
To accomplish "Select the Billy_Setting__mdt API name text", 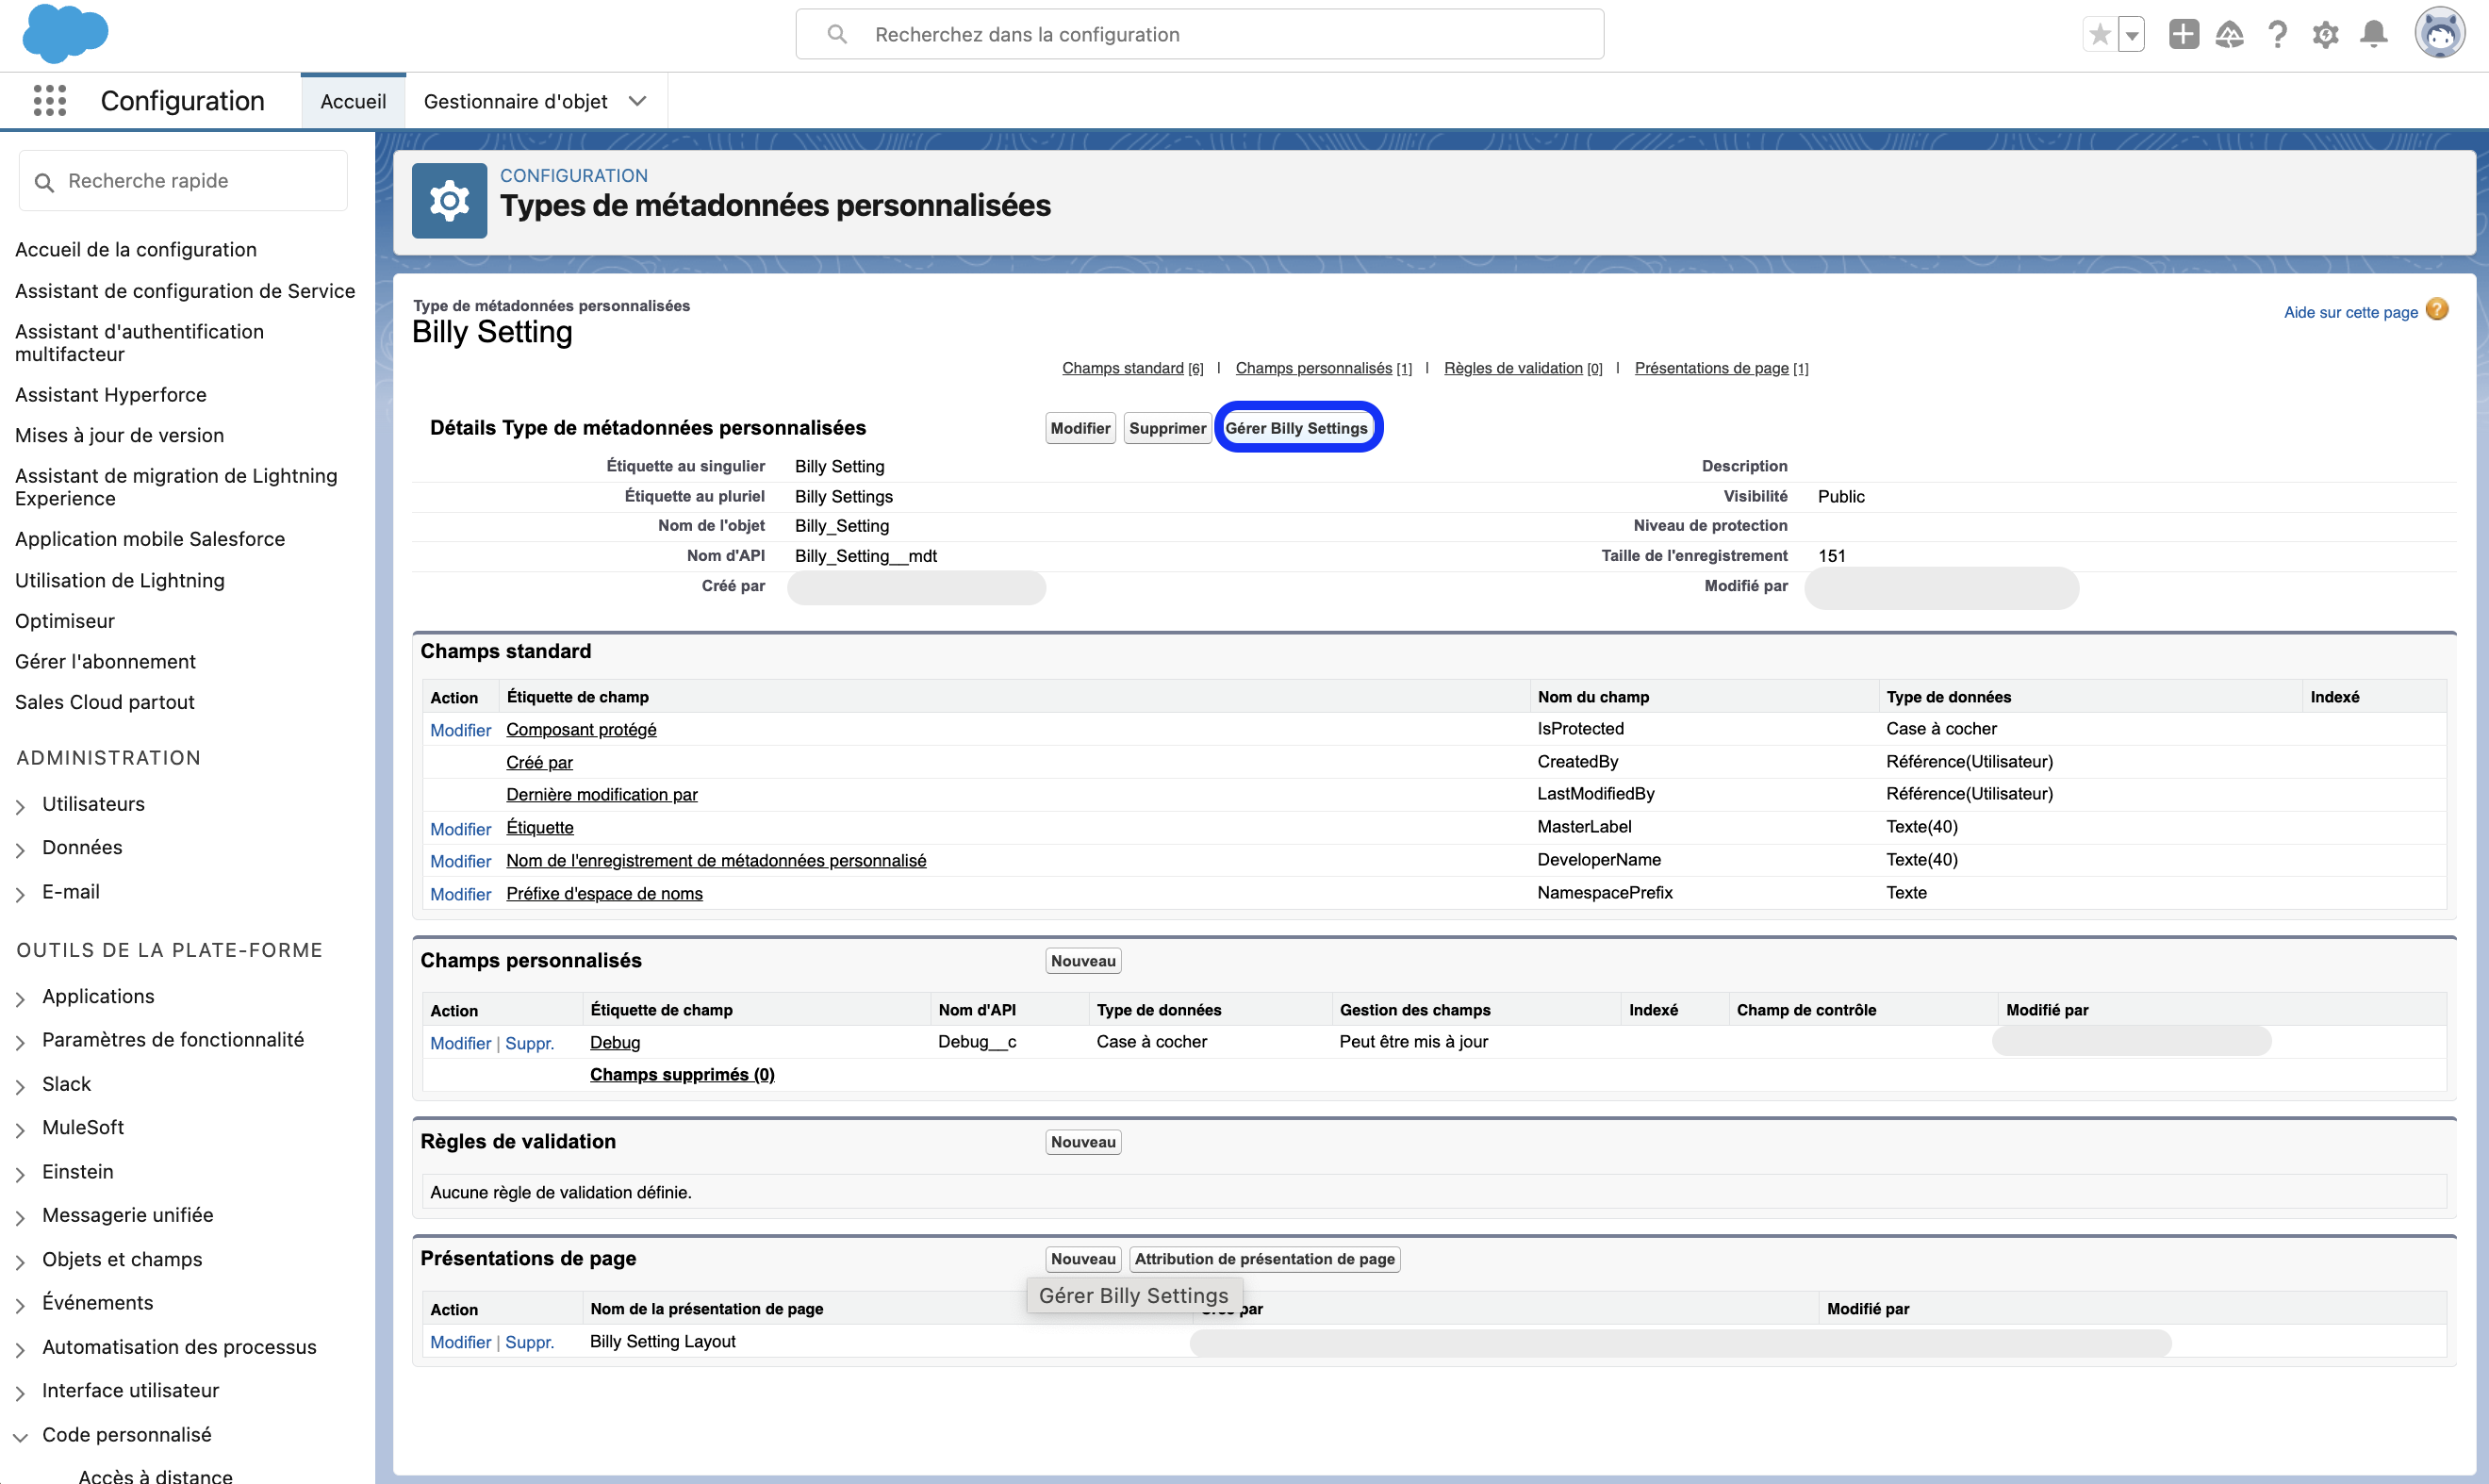I will 865,556.
